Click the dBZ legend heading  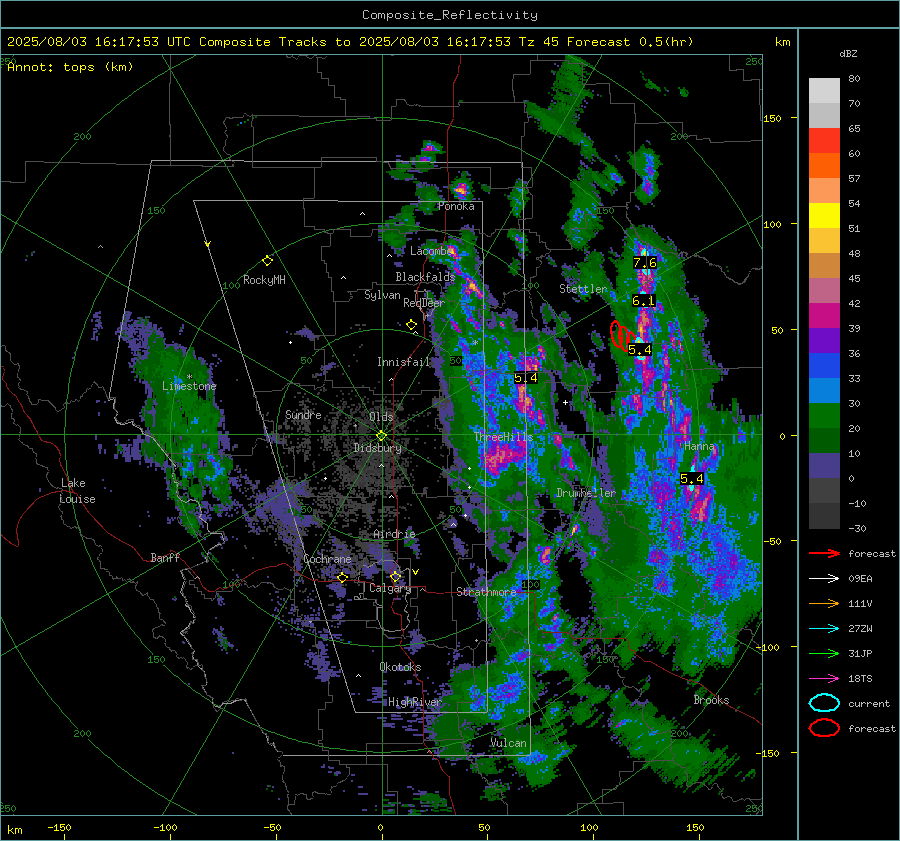point(848,53)
